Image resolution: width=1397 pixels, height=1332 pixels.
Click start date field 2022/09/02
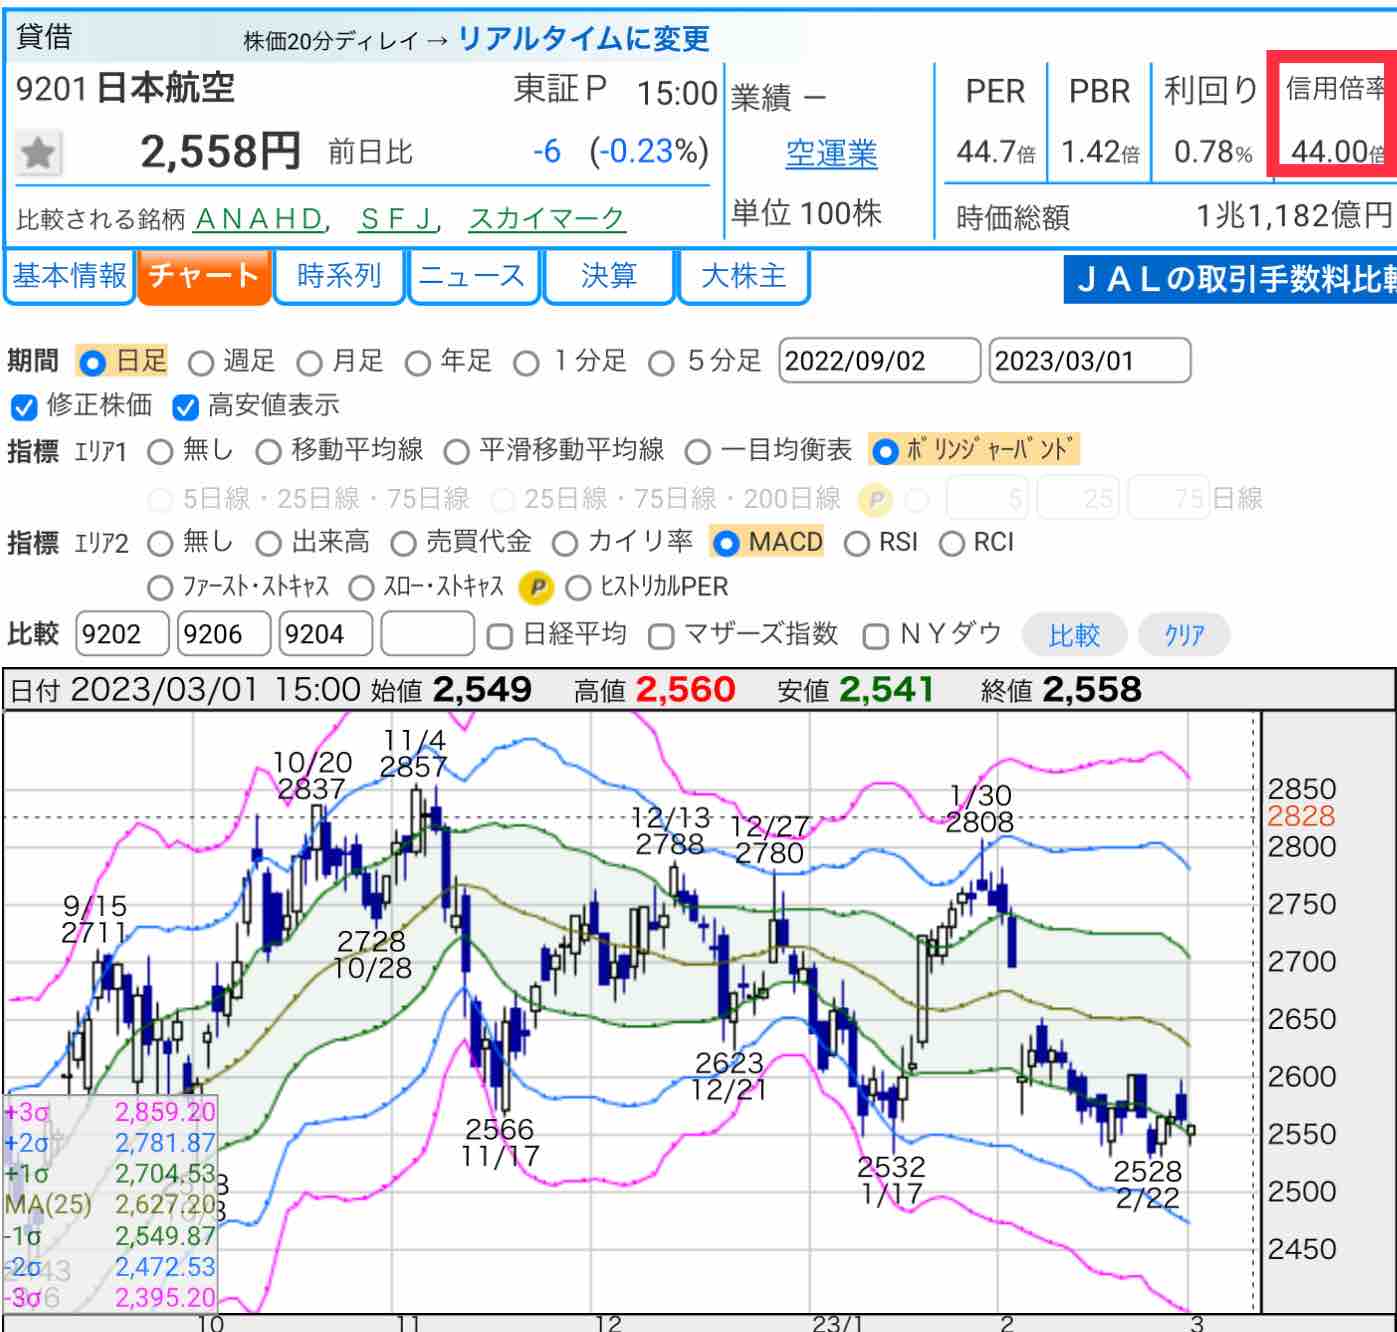[879, 361]
